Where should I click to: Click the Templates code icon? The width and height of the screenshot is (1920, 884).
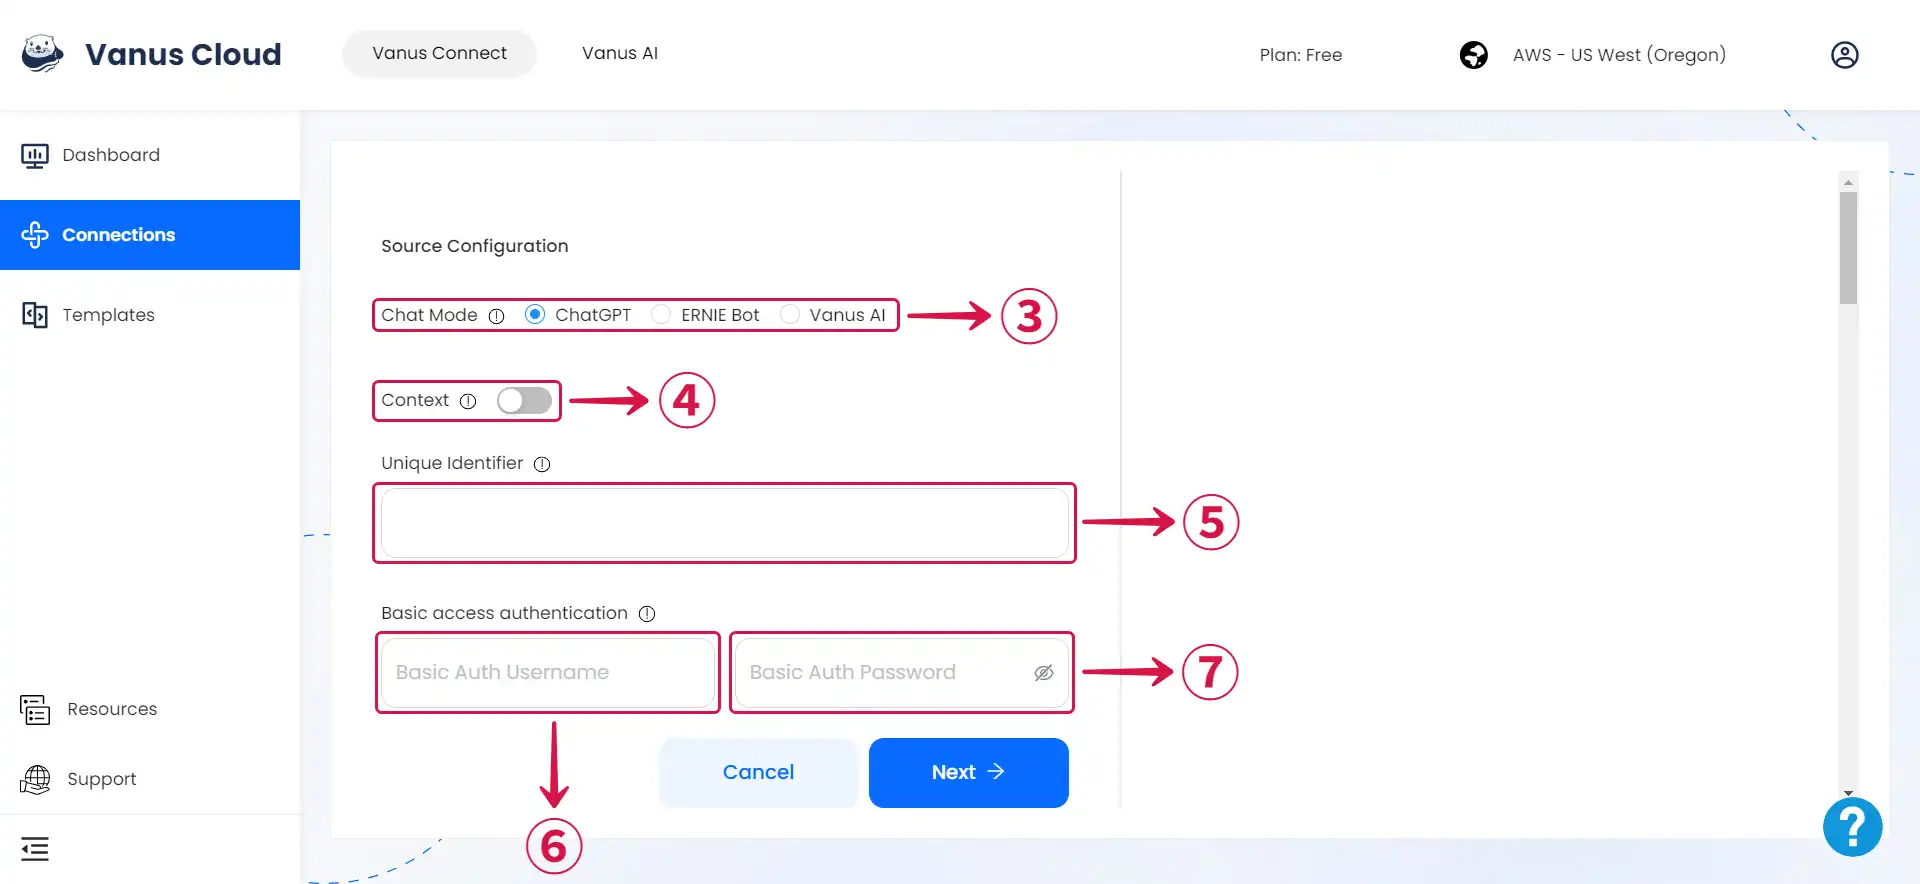[35, 315]
